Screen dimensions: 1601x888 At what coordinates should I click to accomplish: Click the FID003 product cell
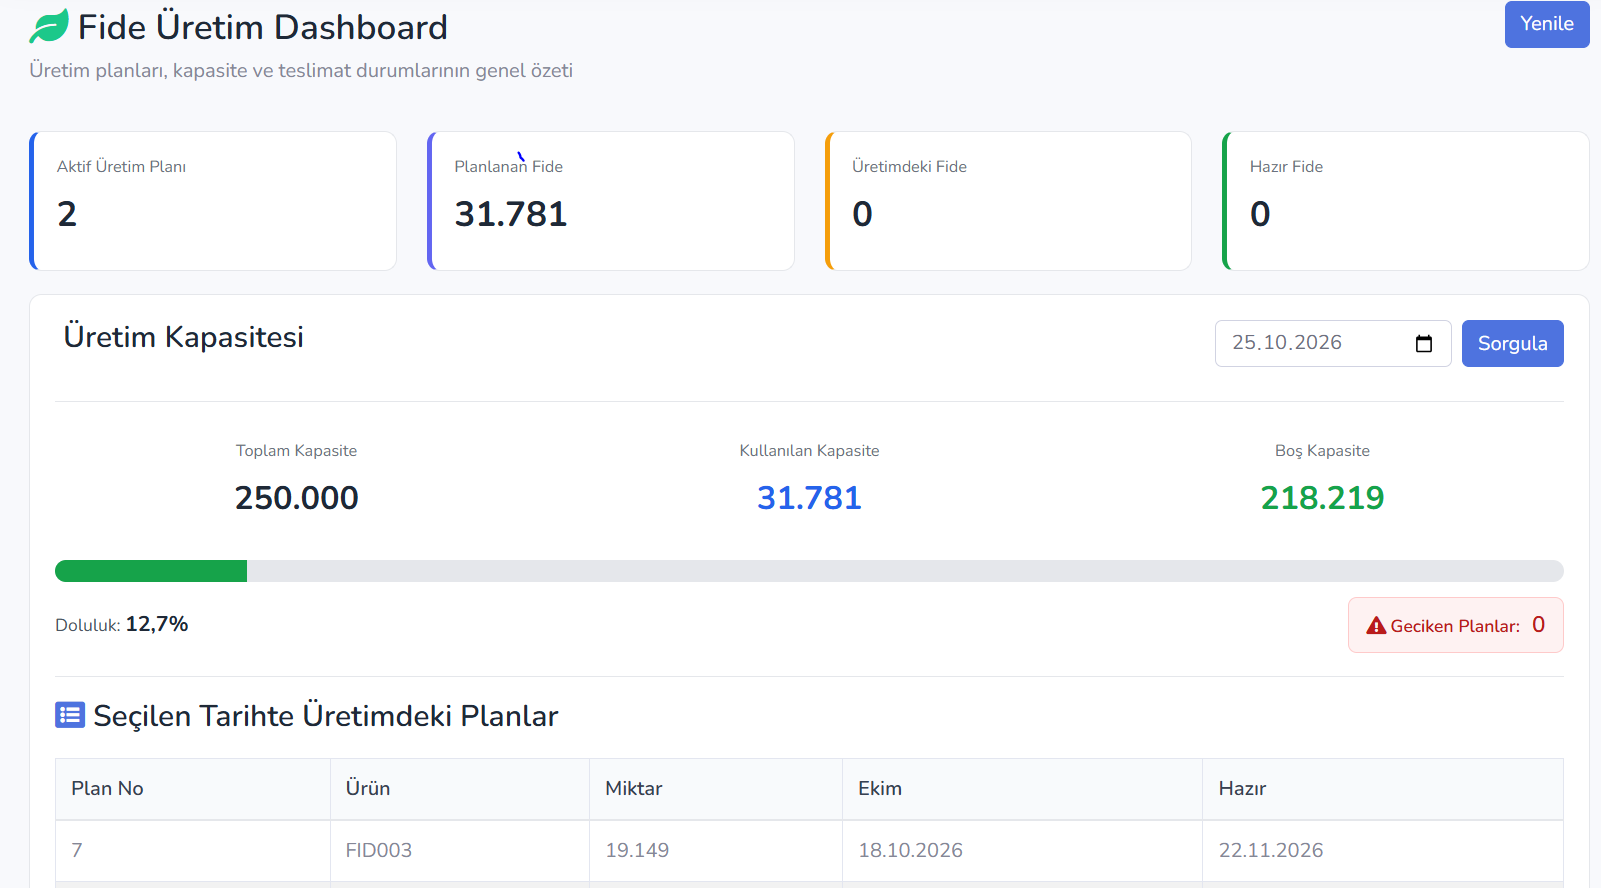460,851
